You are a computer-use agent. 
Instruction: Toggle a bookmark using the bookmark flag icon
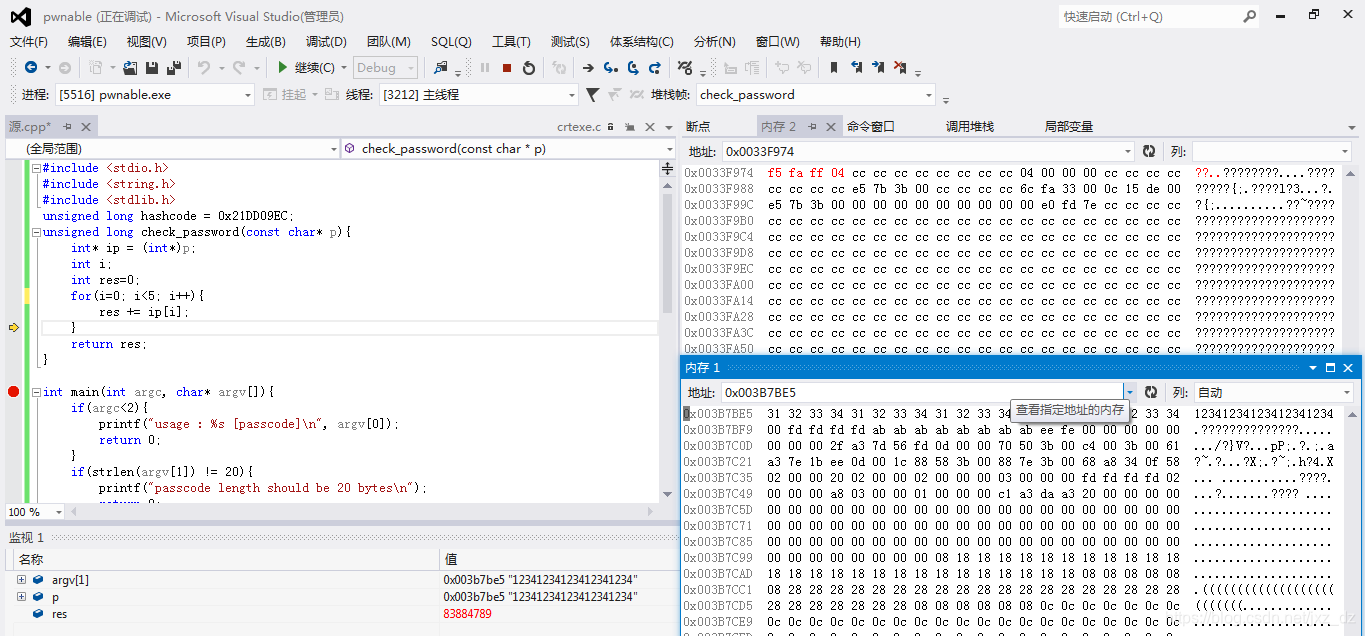[x=834, y=68]
